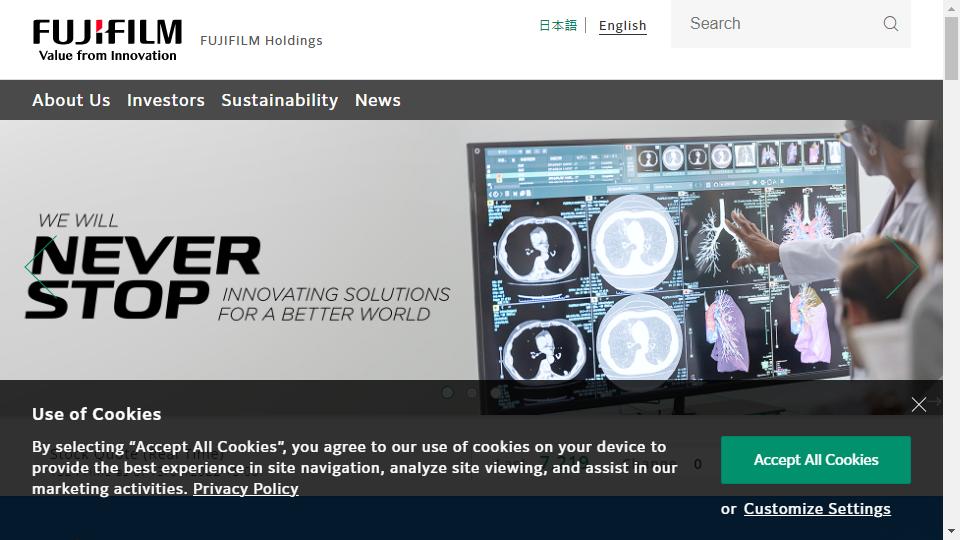Open the News menu item
Image resolution: width=960 pixels, height=540 pixels.
tap(378, 100)
